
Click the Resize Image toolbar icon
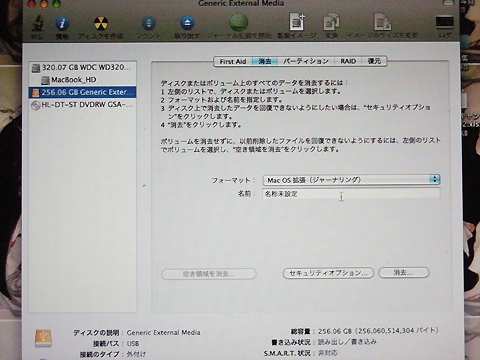pyautogui.click(x=382, y=23)
